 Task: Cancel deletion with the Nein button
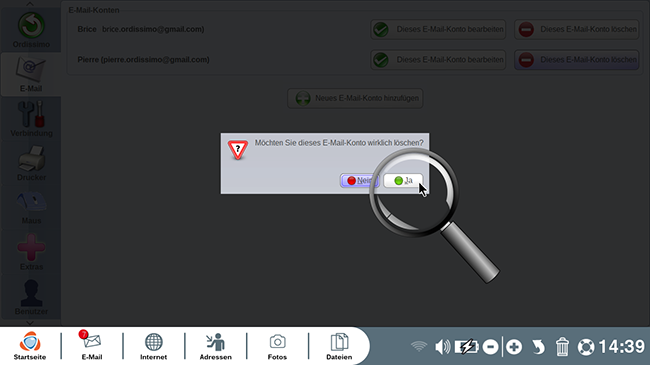[359, 180]
